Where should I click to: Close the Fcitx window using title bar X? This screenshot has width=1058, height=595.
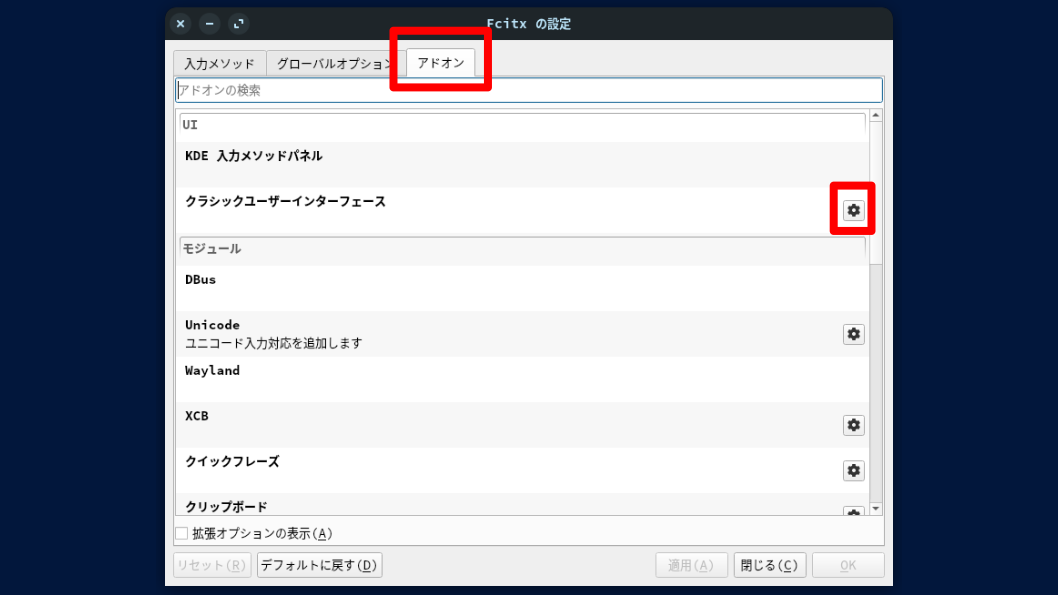click(181, 23)
